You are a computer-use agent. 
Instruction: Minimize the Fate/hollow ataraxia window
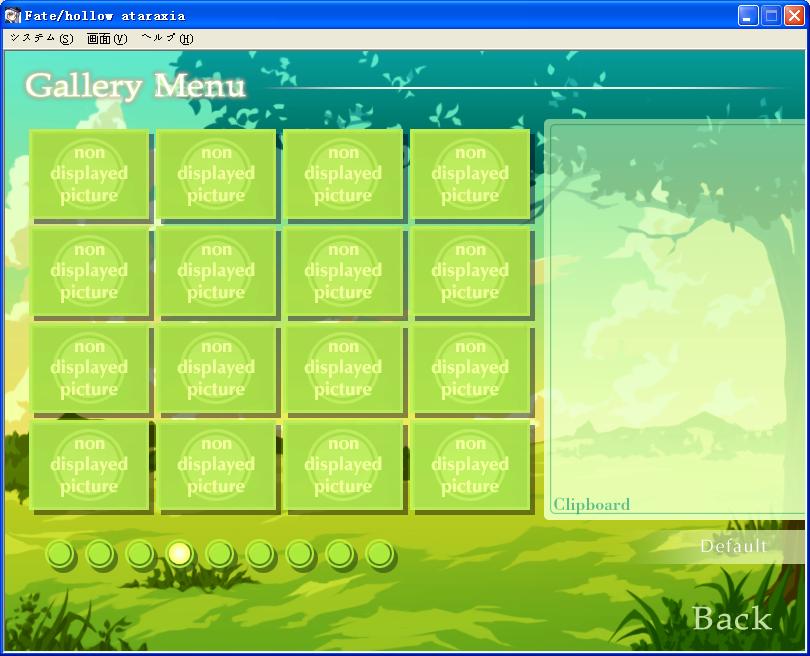747,15
